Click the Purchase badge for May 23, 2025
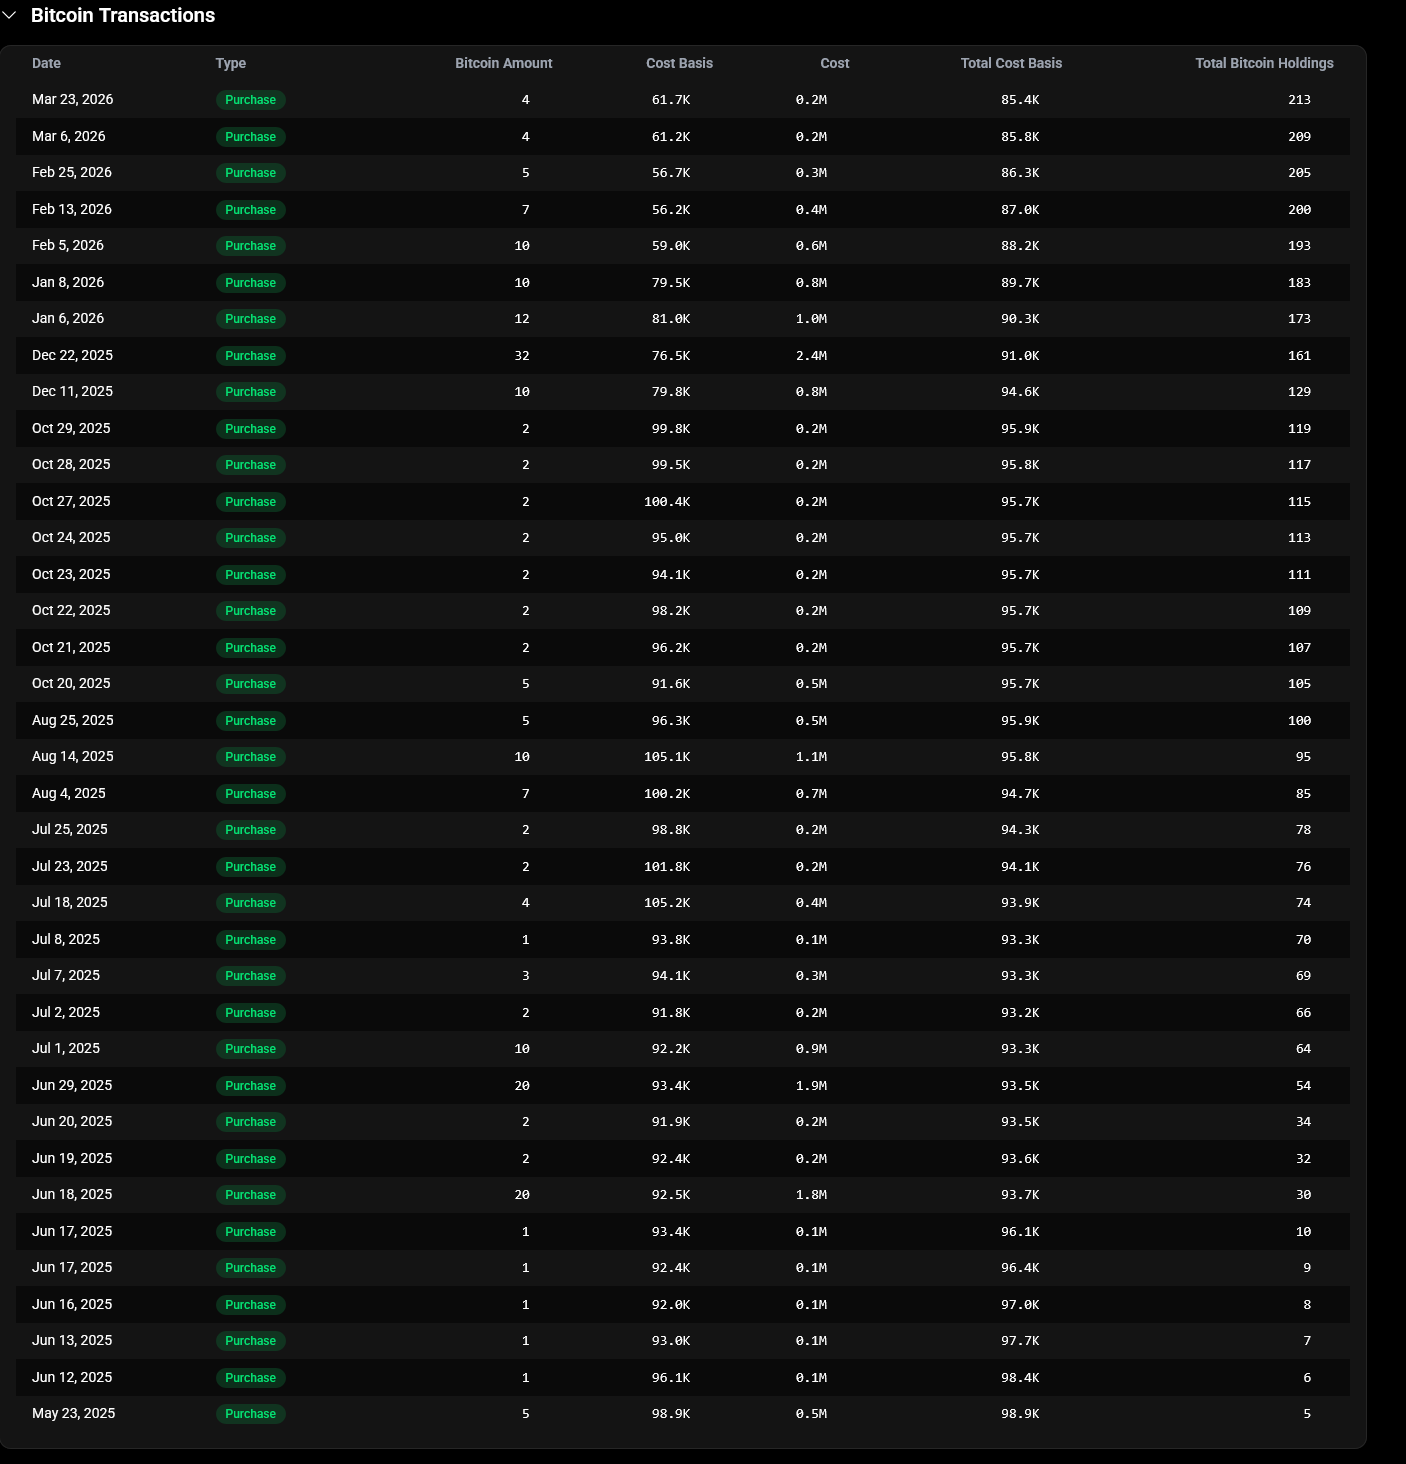Screen dimensions: 1406x1464 coord(251,1414)
